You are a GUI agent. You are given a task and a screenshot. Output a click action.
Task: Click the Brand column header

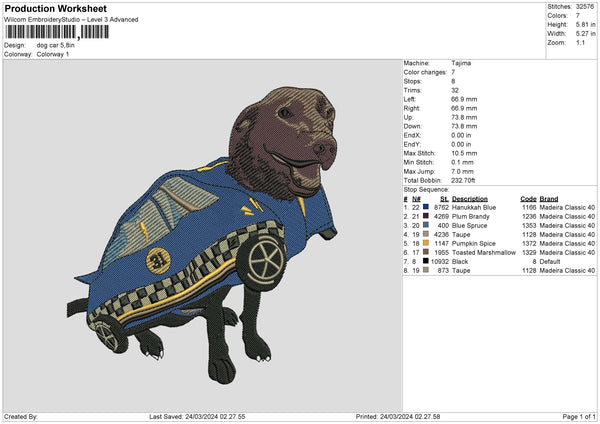point(550,198)
